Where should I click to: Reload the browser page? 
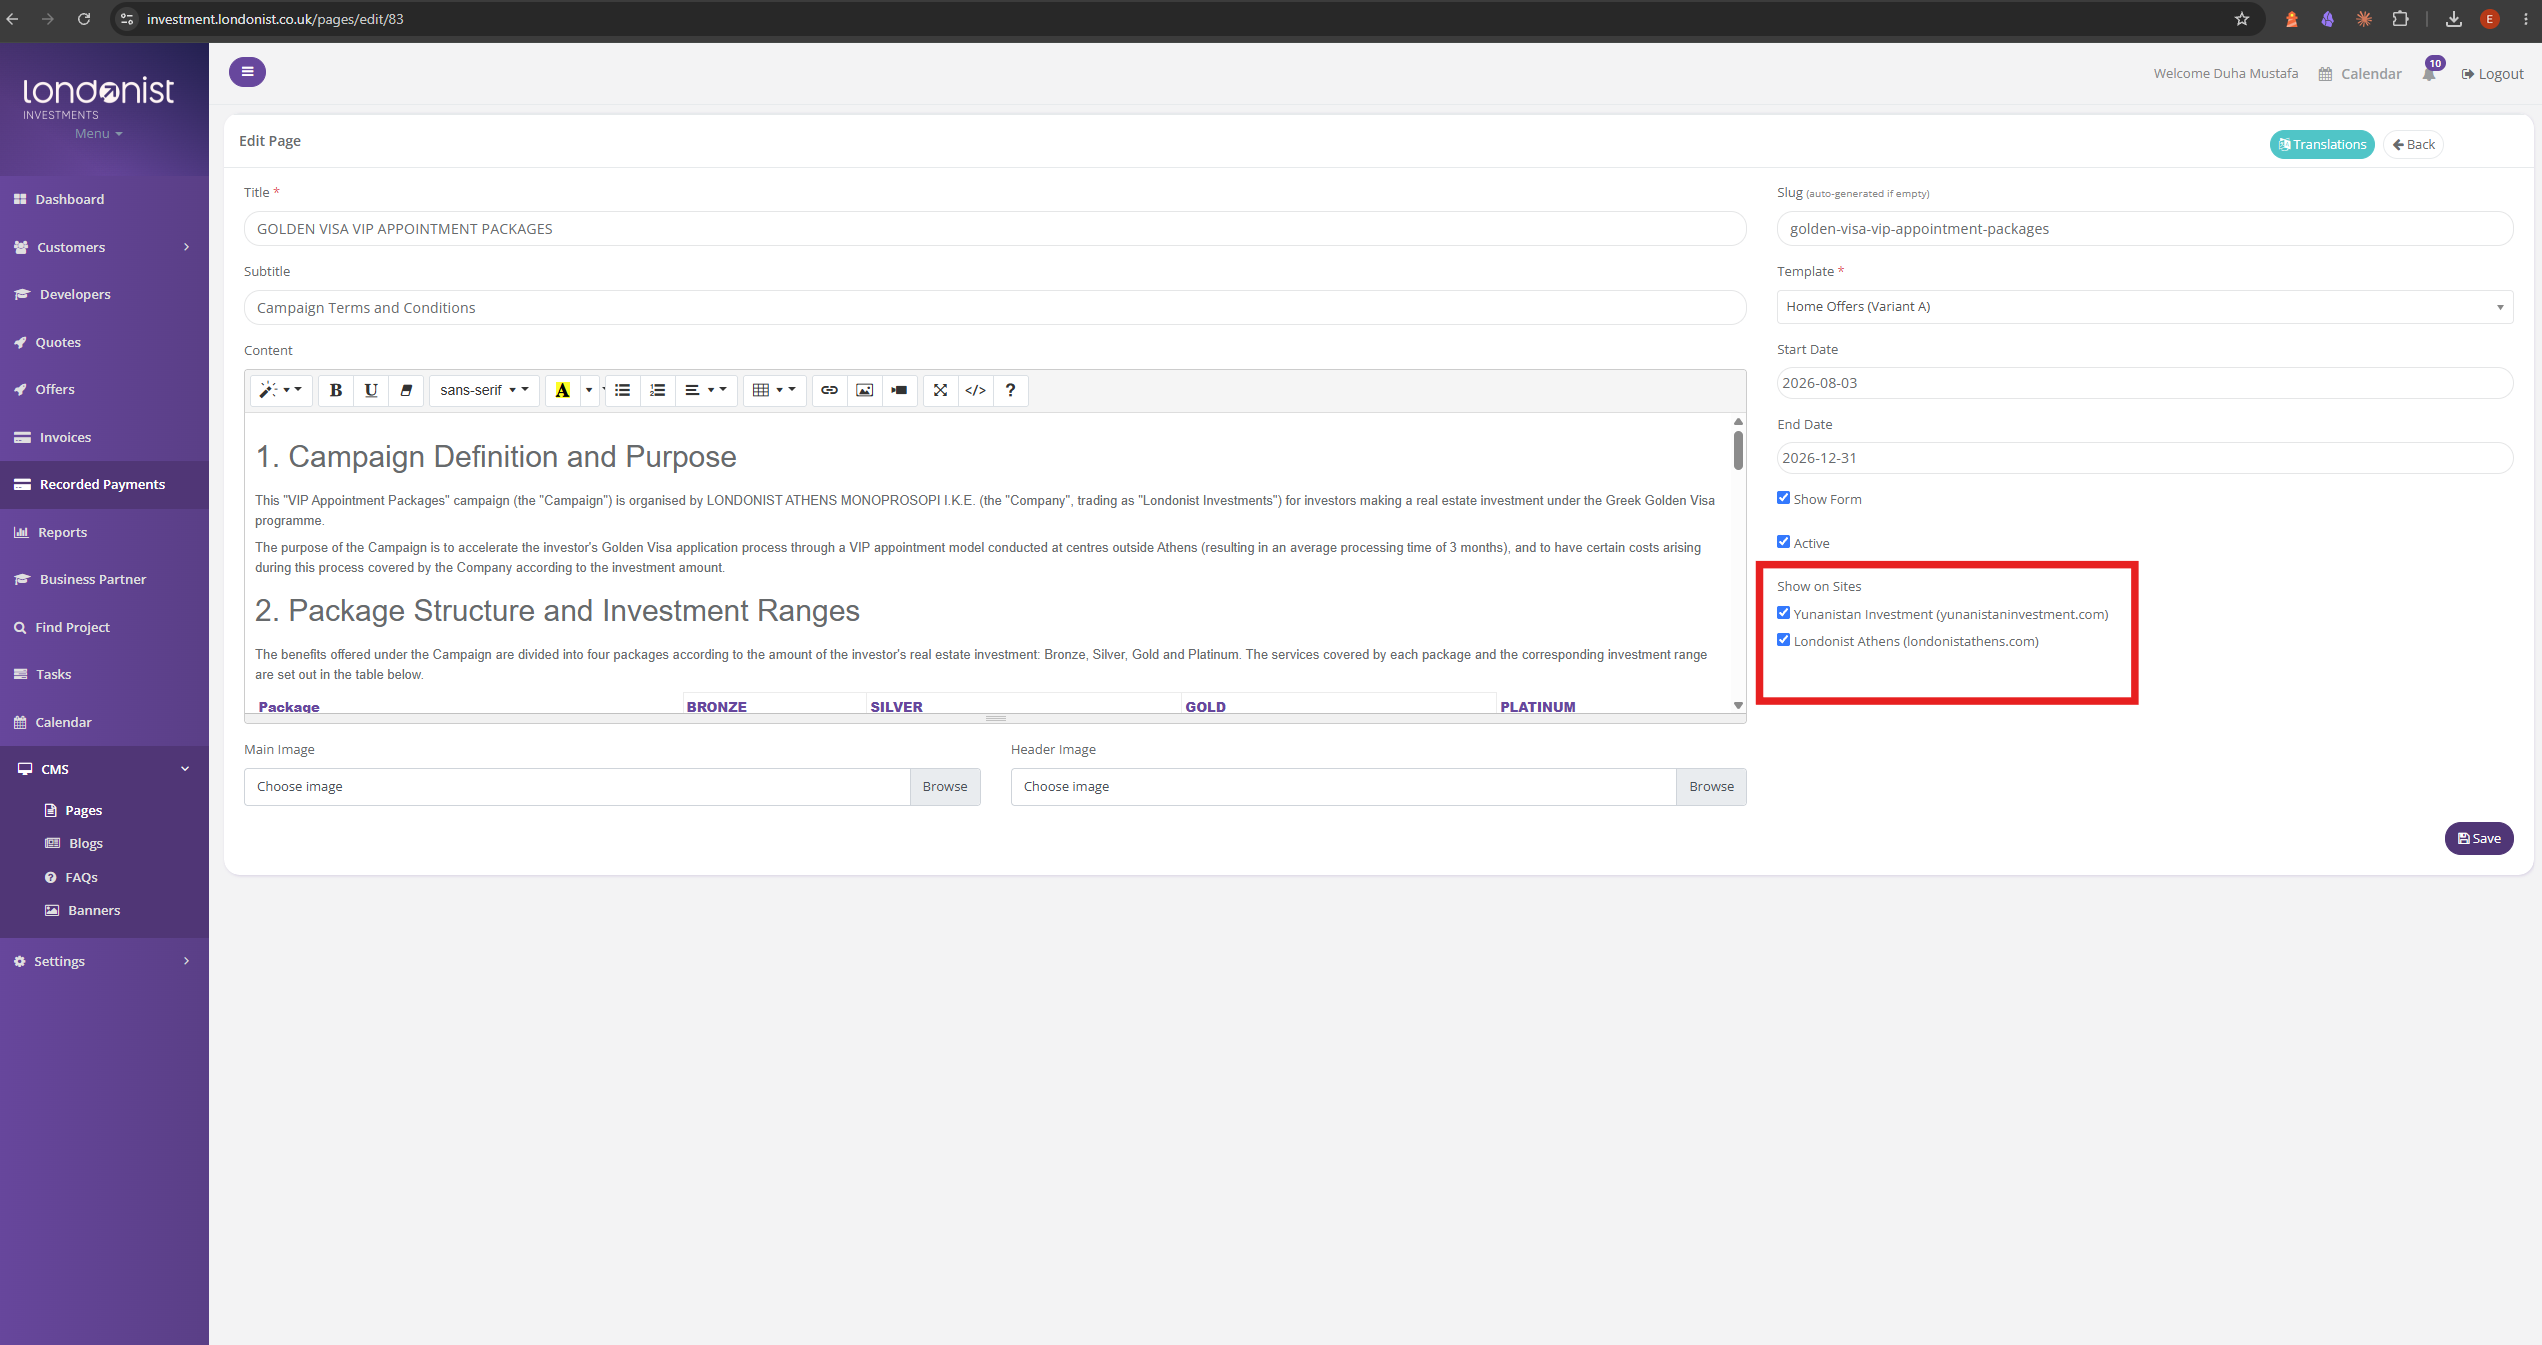pyautogui.click(x=84, y=19)
